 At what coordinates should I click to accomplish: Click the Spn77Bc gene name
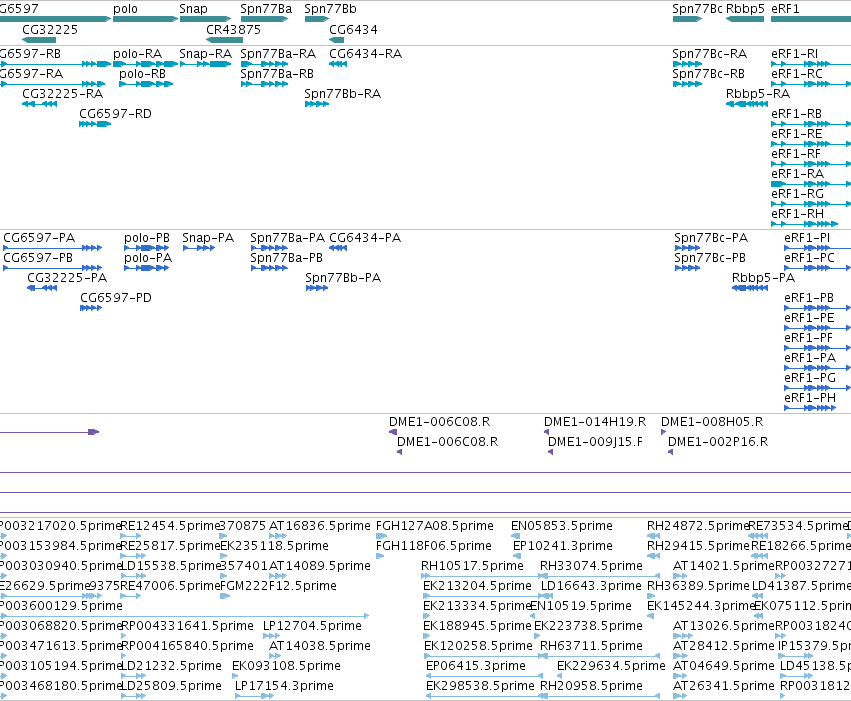click(697, 9)
